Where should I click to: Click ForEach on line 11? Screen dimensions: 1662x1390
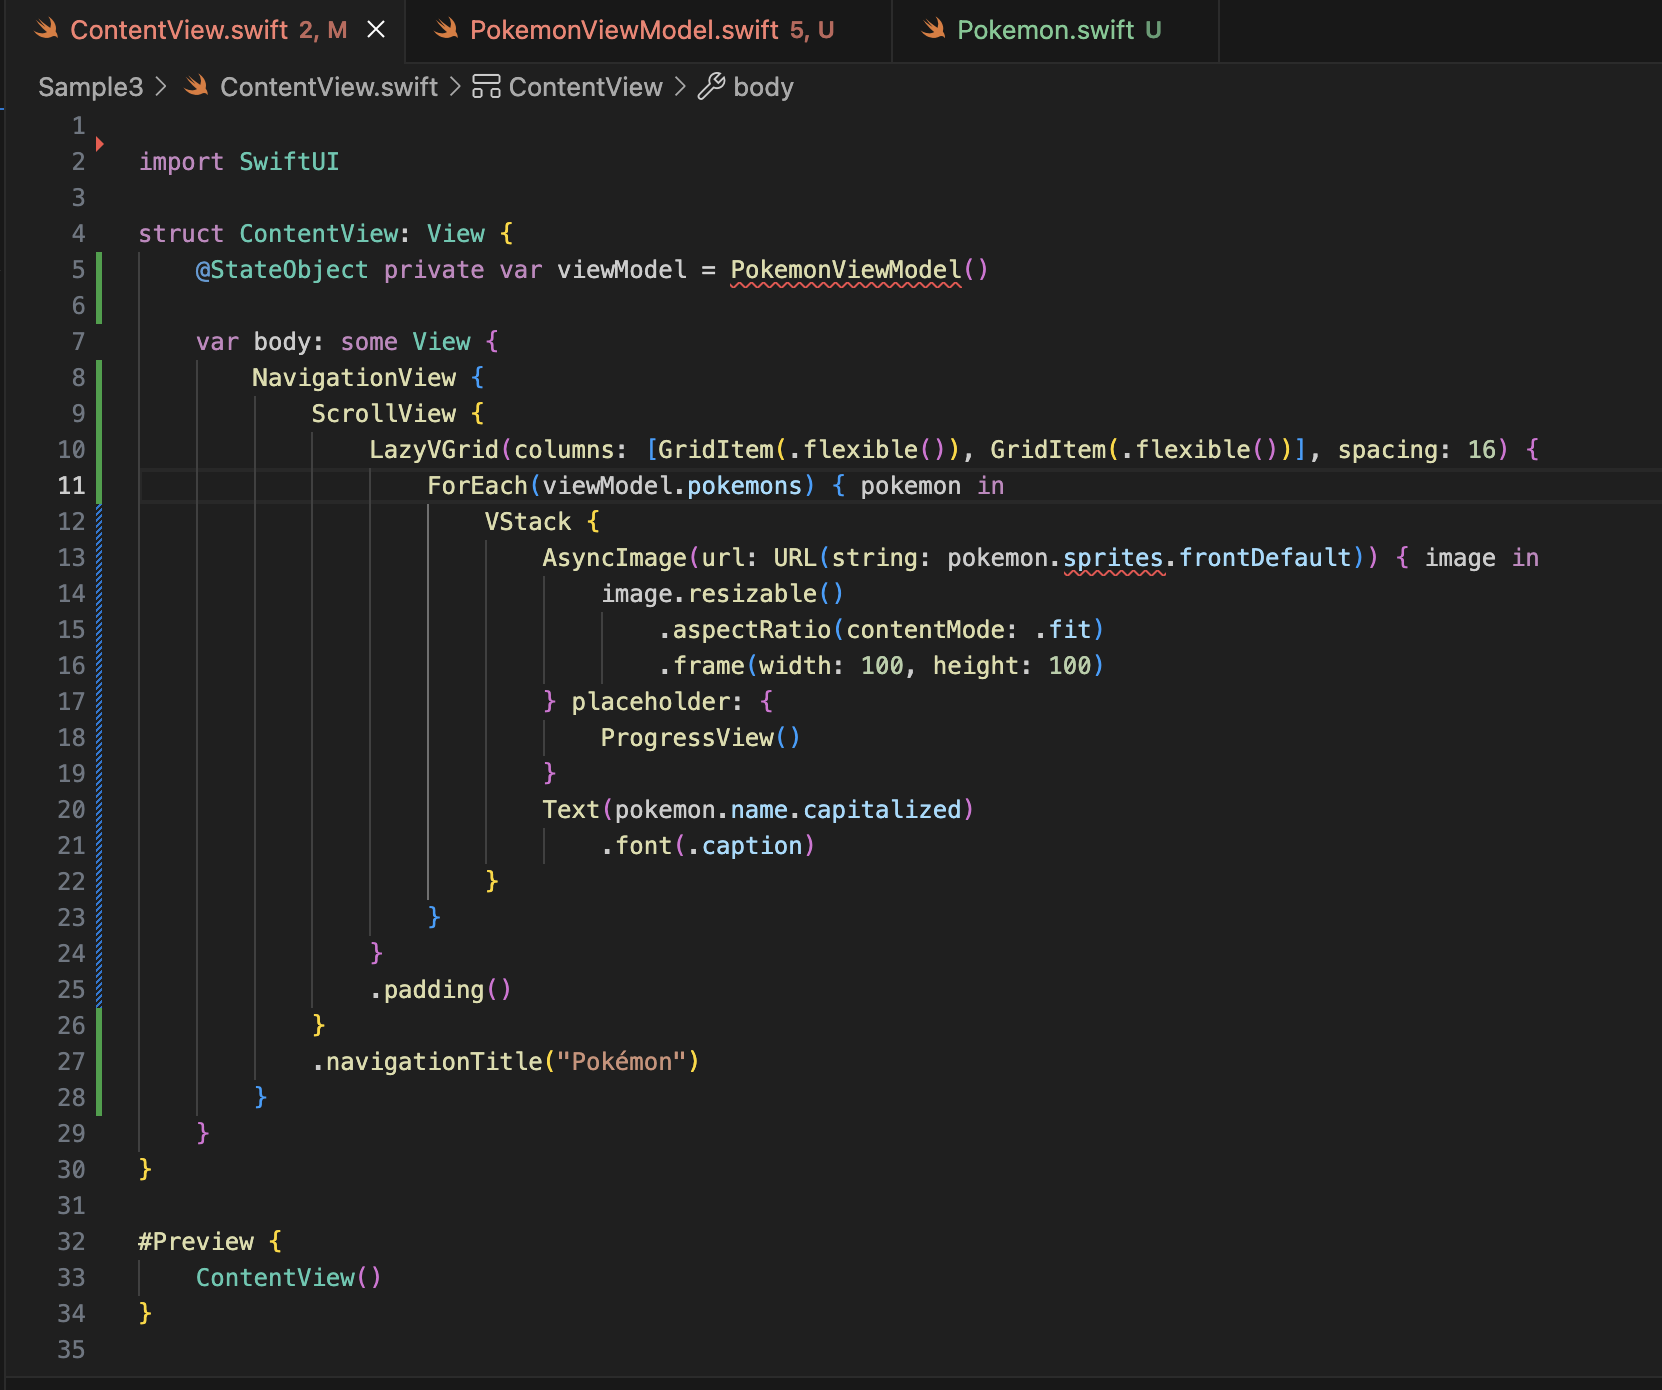point(477,486)
